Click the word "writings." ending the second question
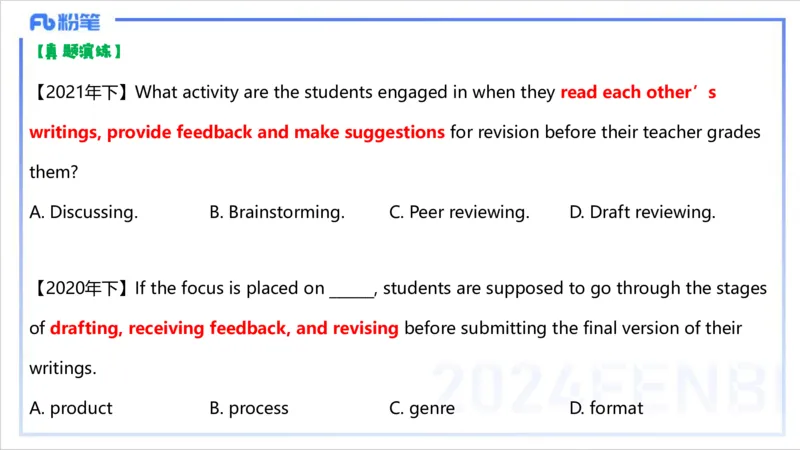 (63, 368)
